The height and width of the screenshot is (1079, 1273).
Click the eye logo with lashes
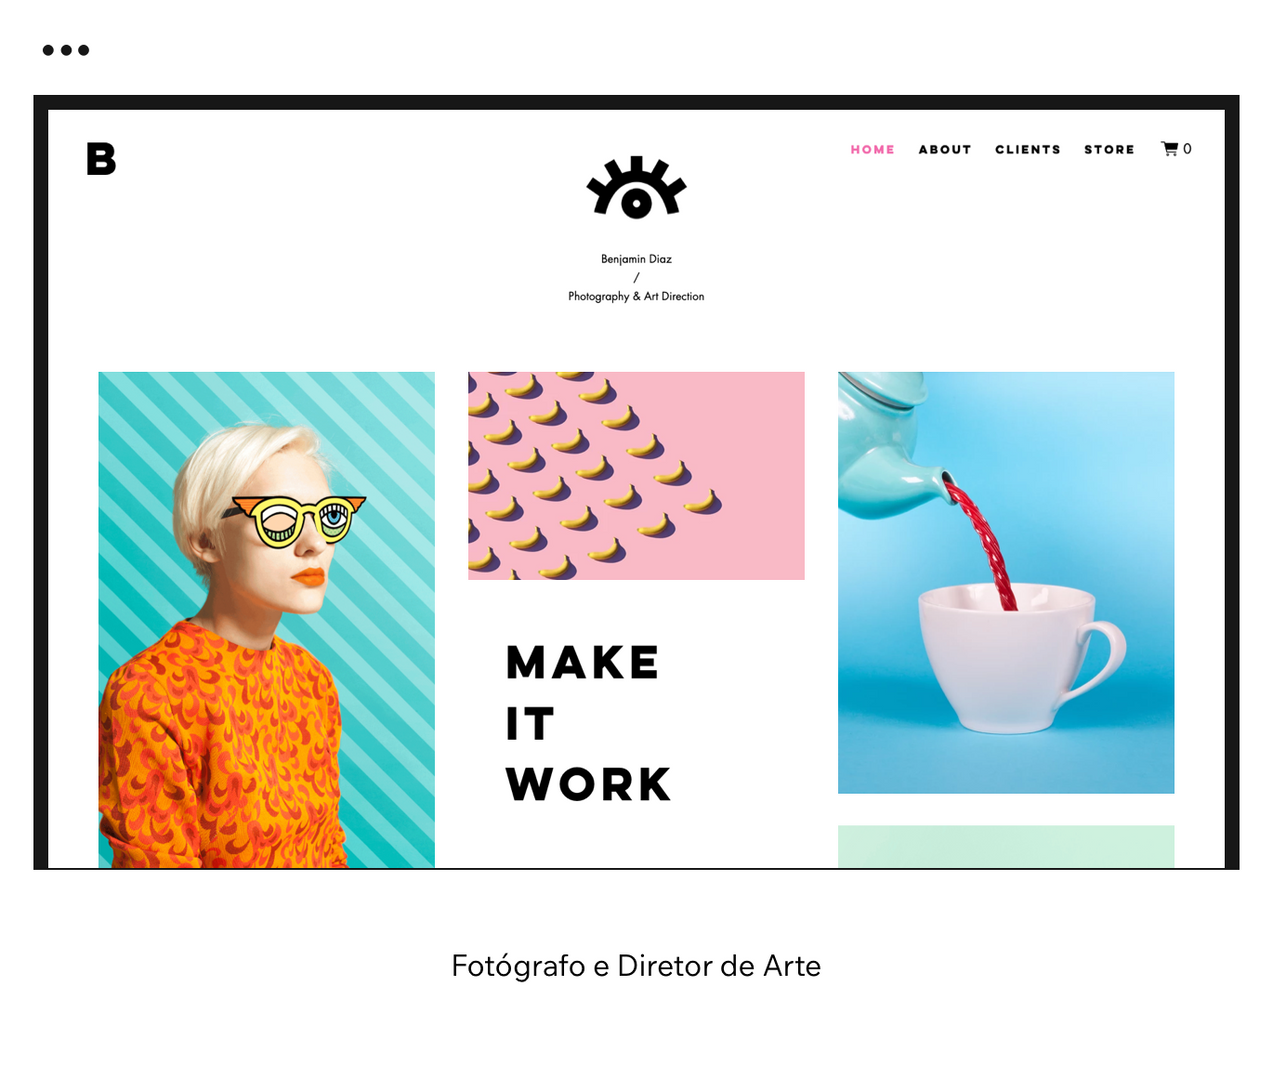[636, 188]
